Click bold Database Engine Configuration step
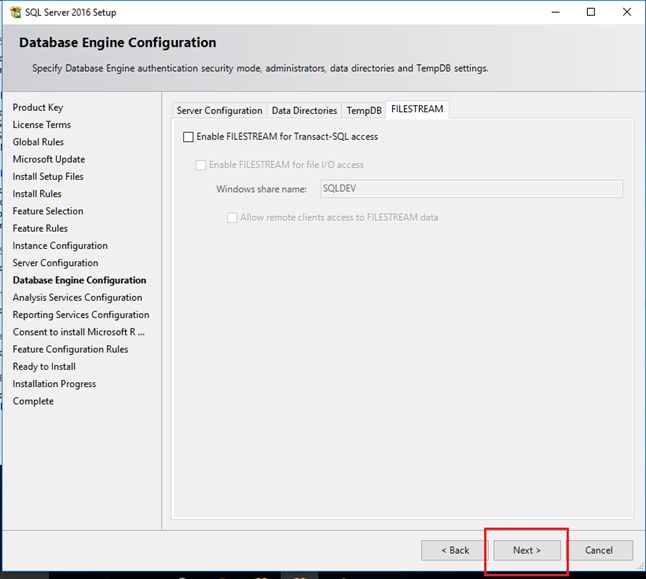This screenshot has width=646, height=579. point(80,280)
